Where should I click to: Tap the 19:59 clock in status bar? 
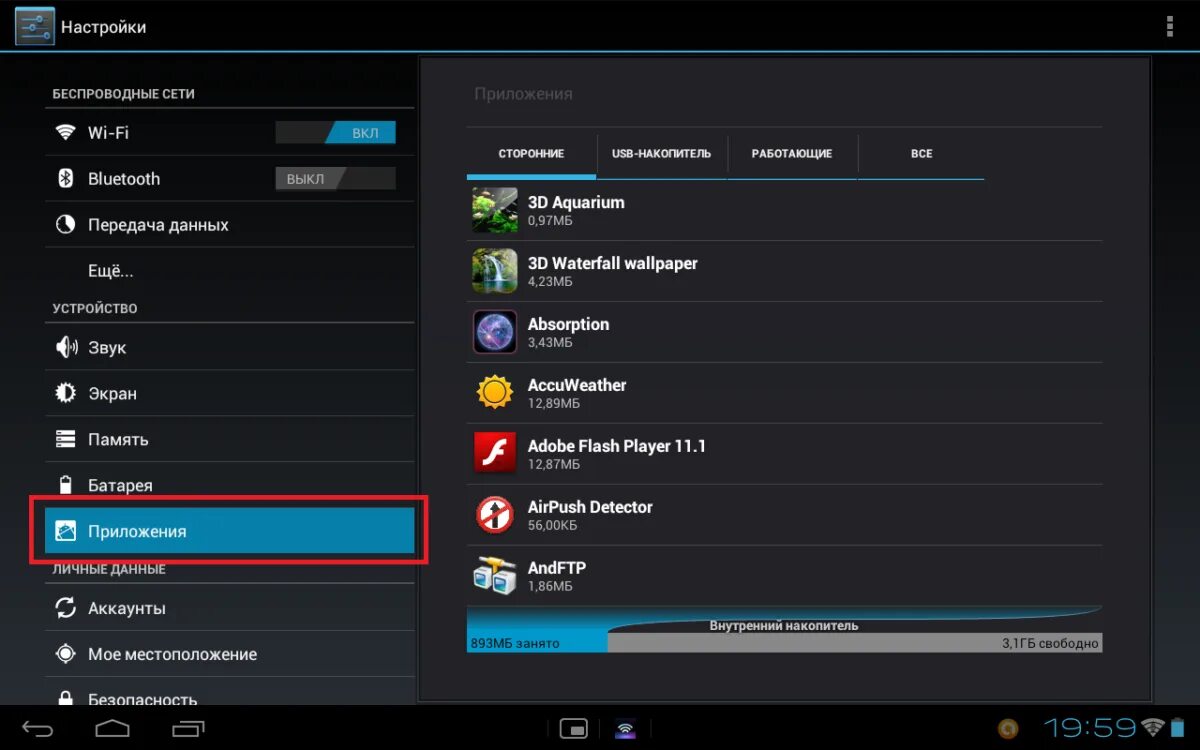coord(1090,727)
